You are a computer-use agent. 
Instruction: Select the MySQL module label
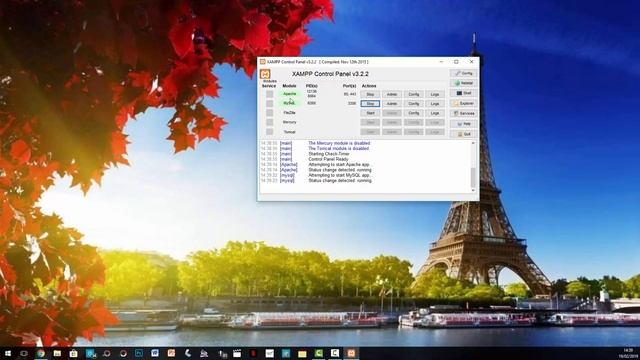[289, 103]
